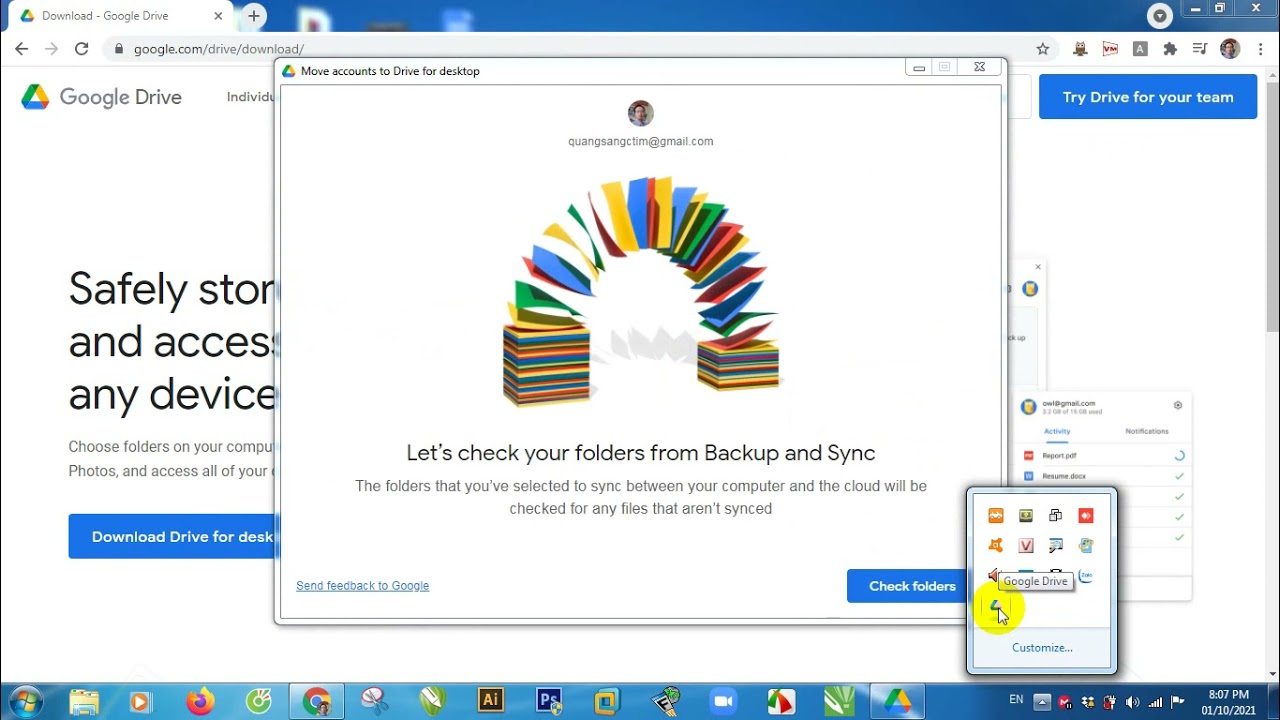Viewport: 1280px width, 720px height.
Task: Click the tab search dropdown arrow
Action: [x=1159, y=16]
